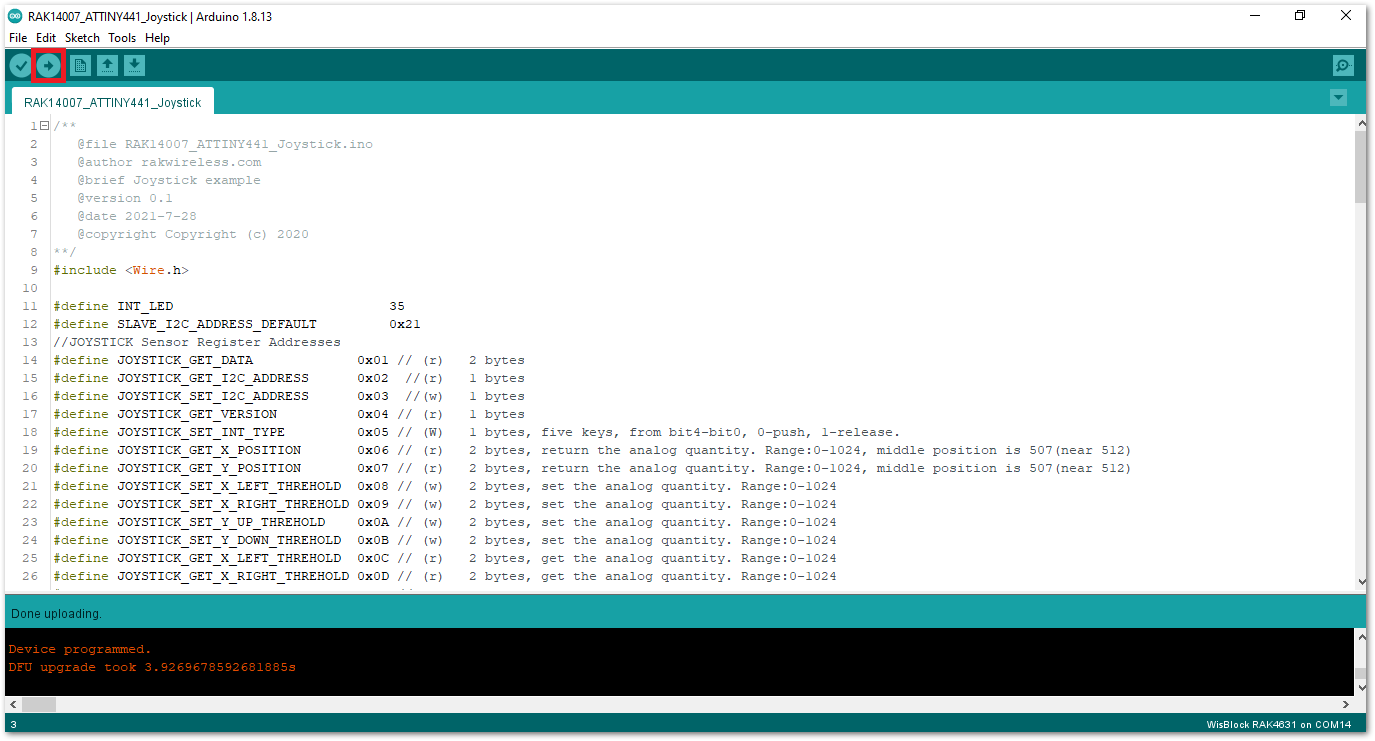Click JOYSTICK_GET_VERSION define name

coord(197,414)
